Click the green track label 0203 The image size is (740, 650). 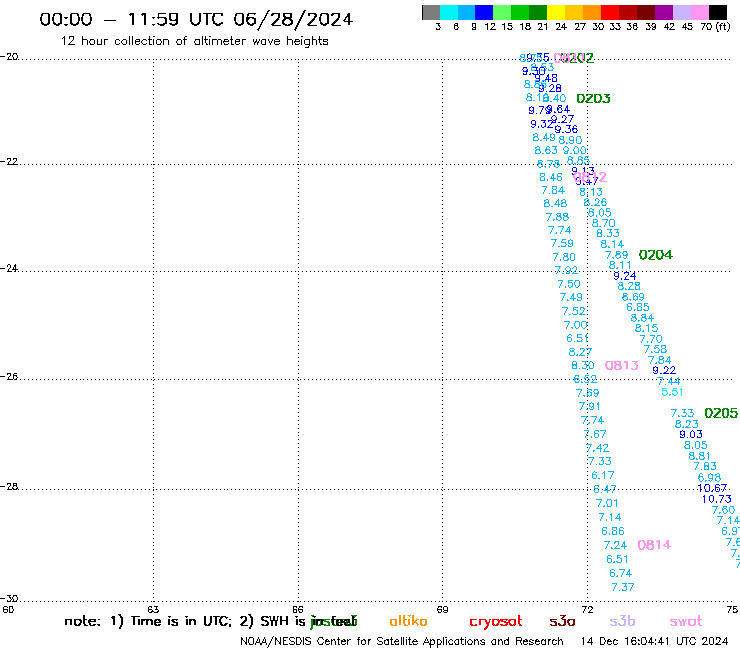click(x=593, y=99)
